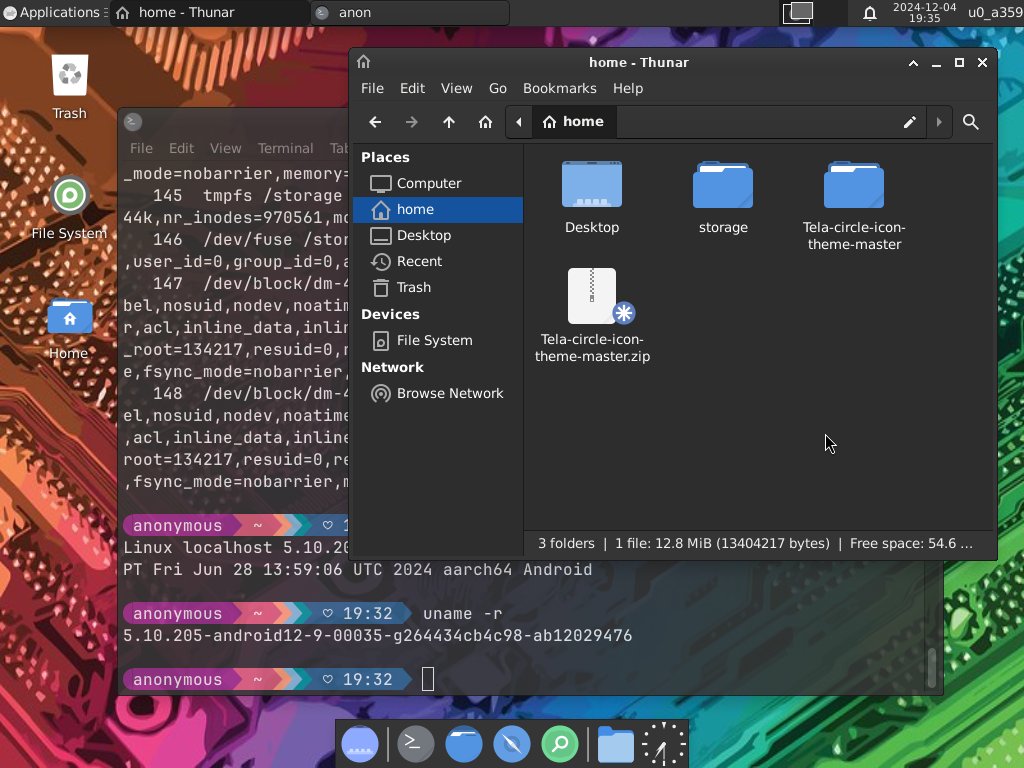Click terminal window title icon
Image resolution: width=1024 pixels, height=768 pixels.
coord(133,121)
